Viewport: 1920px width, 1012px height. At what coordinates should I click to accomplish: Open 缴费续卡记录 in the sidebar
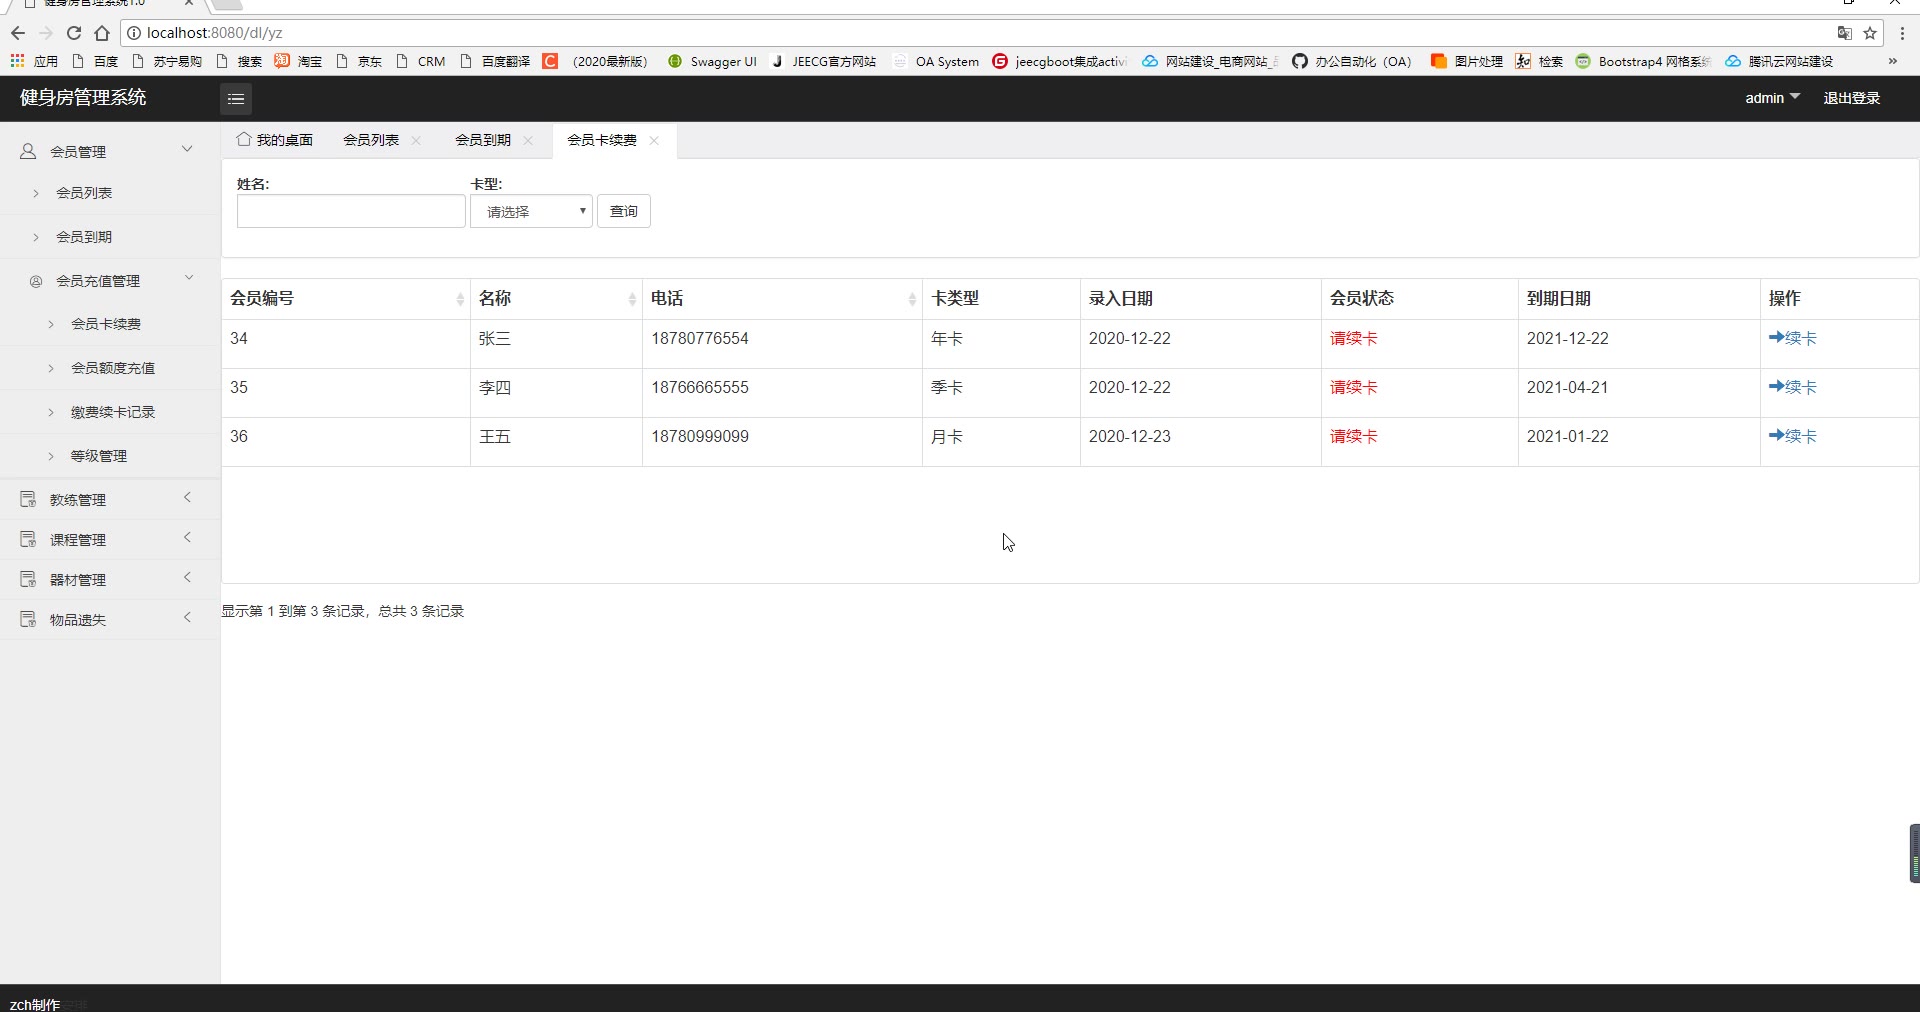[x=113, y=412]
